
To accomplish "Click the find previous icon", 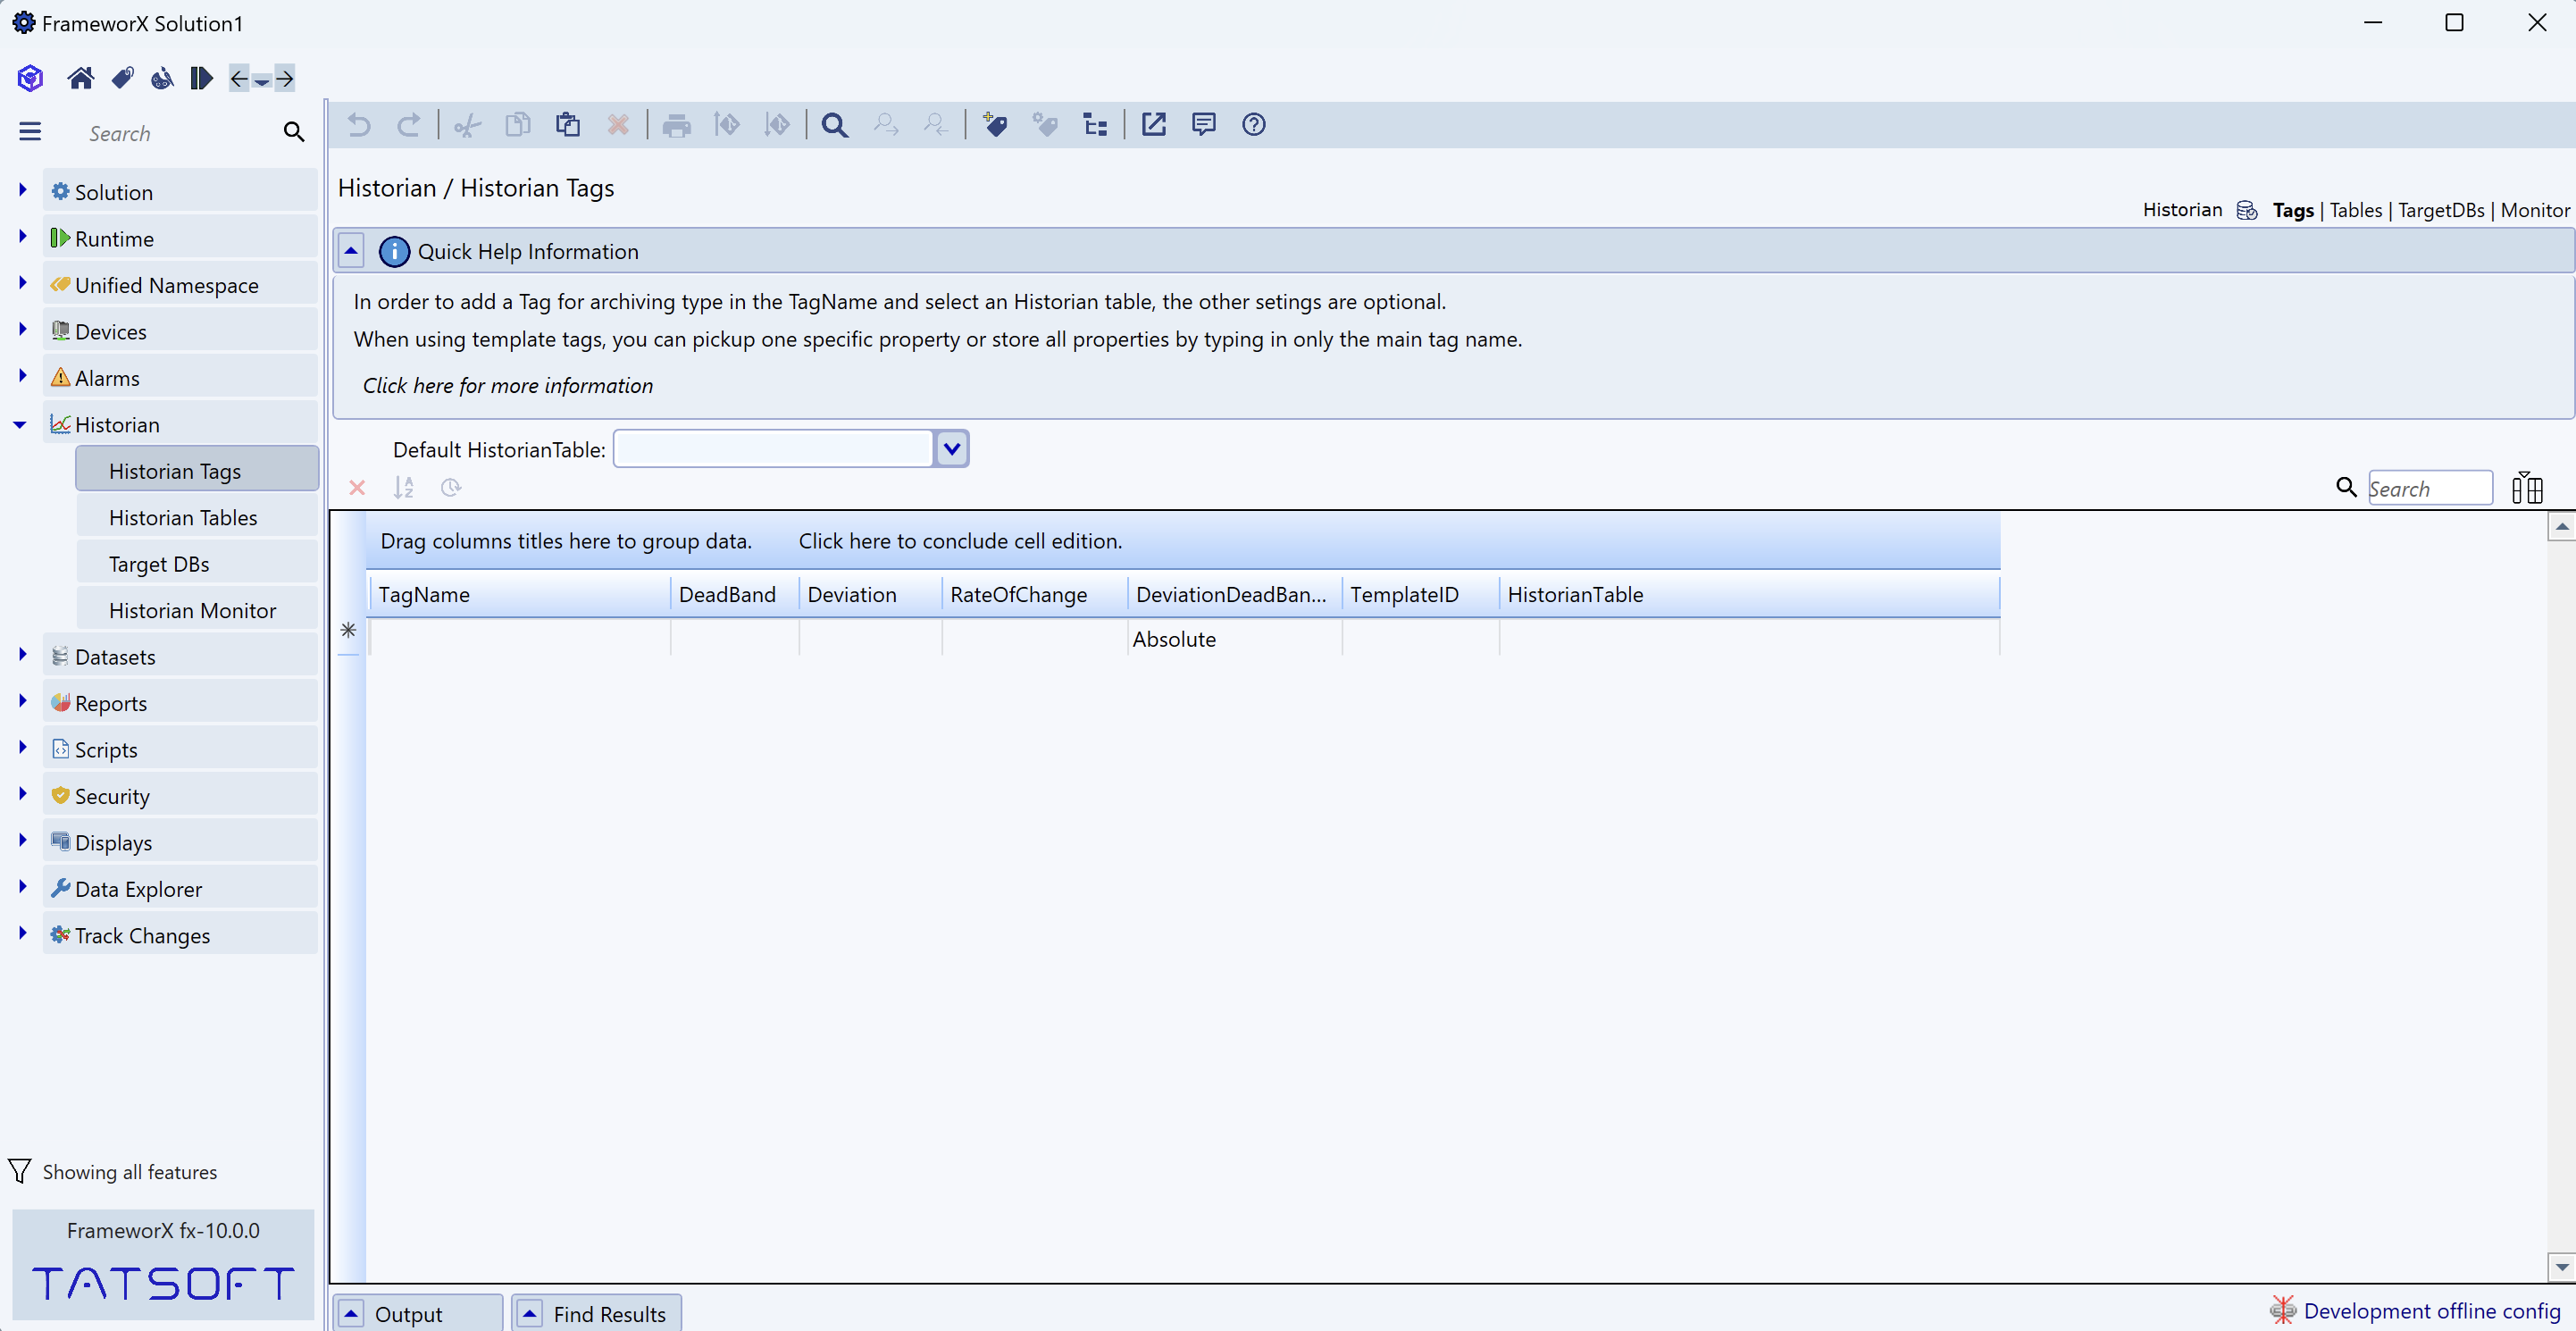I will click(x=936, y=125).
